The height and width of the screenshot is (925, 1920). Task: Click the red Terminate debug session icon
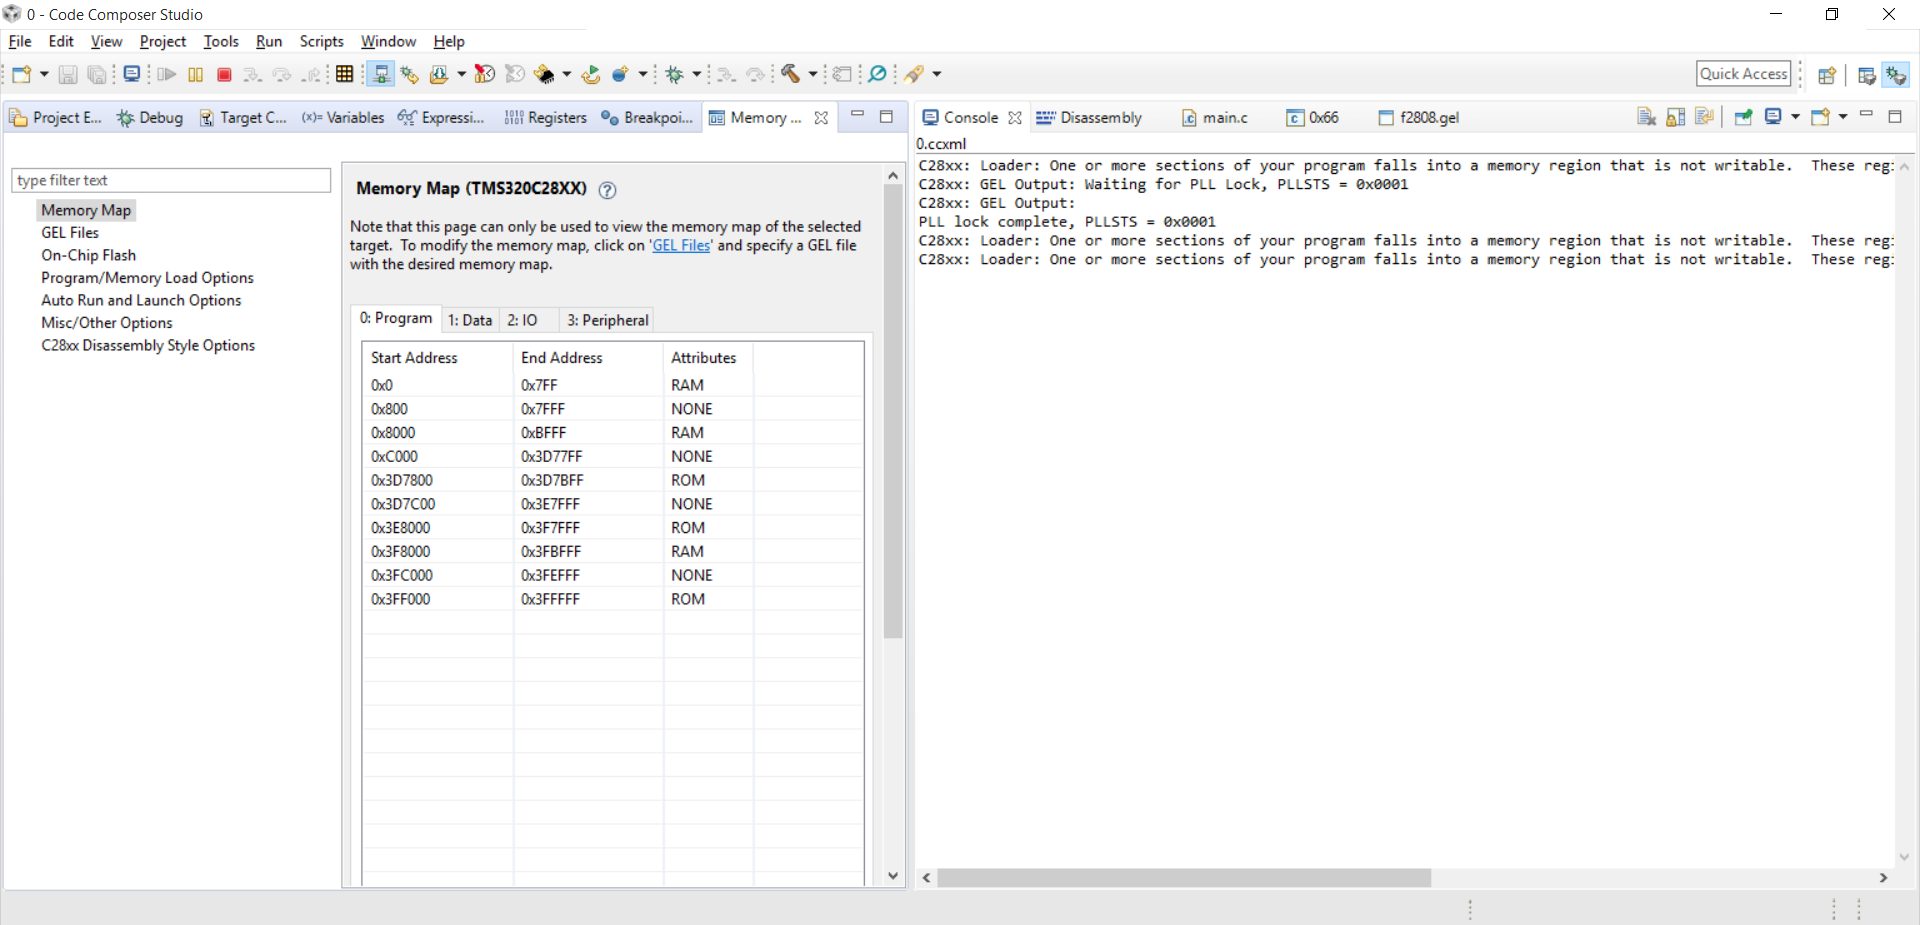pyautogui.click(x=224, y=74)
